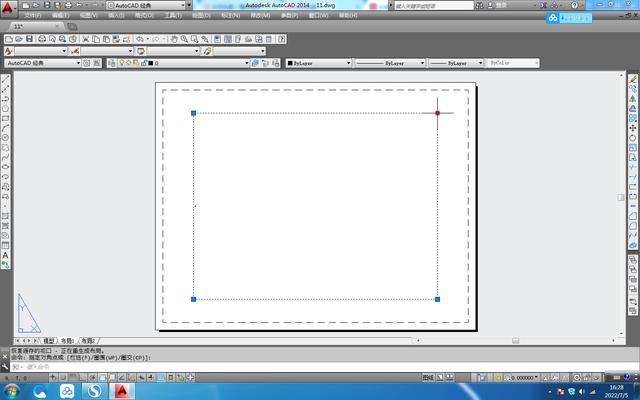
Task: Open the layer list dropdown
Action: (200, 63)
